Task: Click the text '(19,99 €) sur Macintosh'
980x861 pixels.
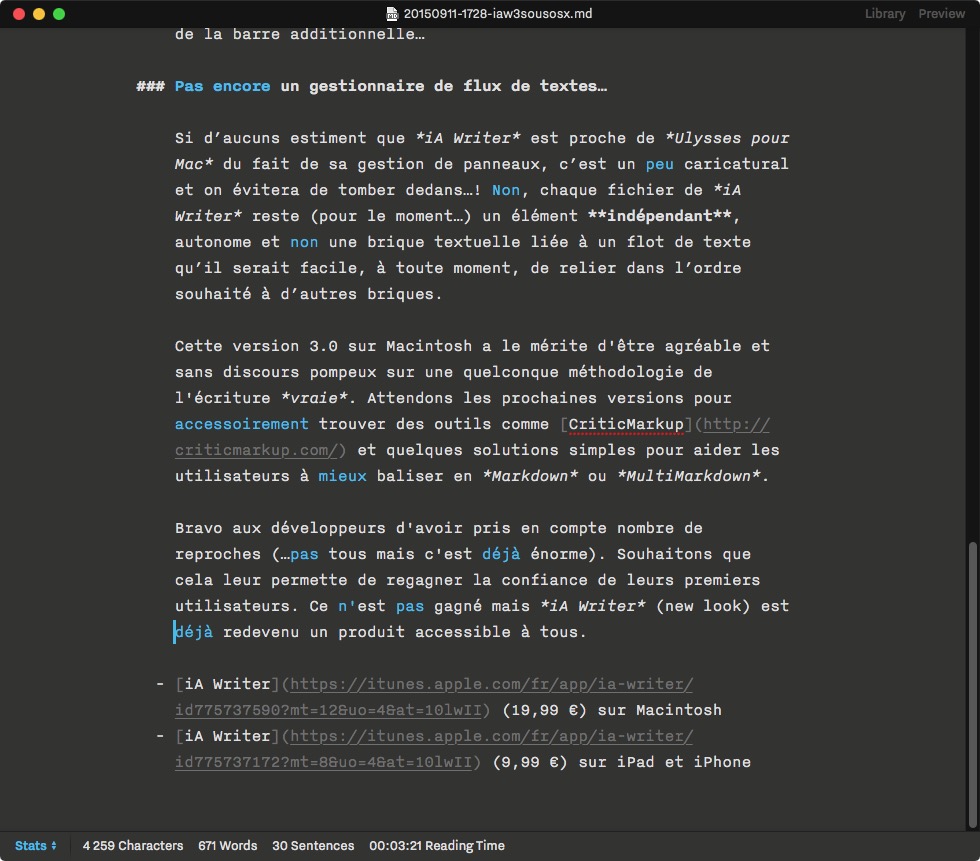Action: pyautogui.click(x=612, y=710)
